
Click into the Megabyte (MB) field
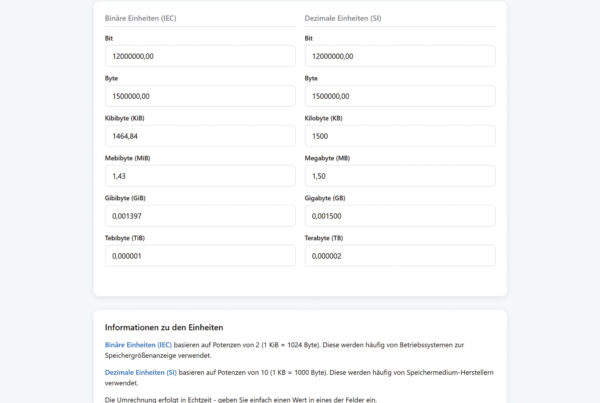coord(400,176)
